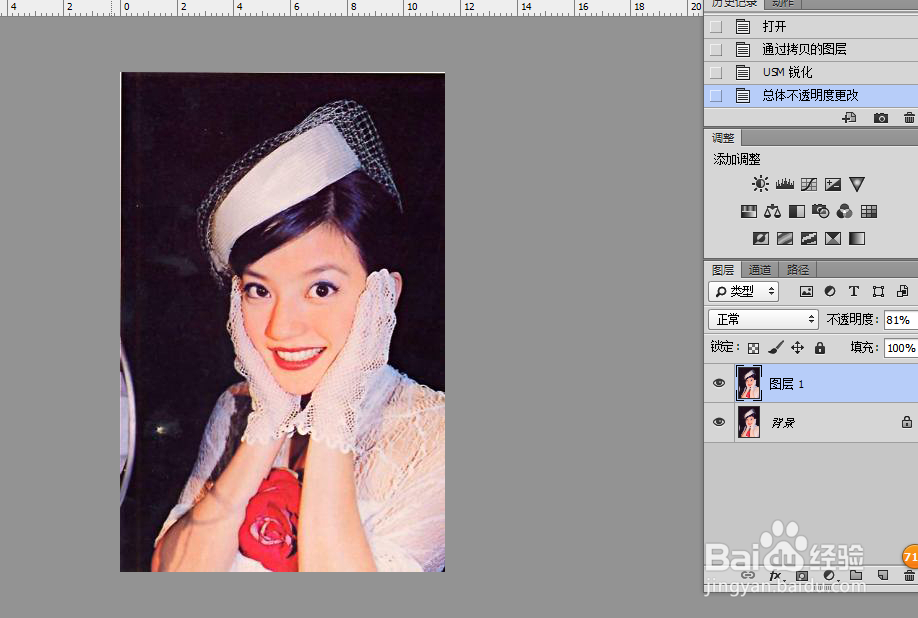918x618 pixels.
Task: Hide 背景 layer with its eye icon
Action: [x=719, y=422]
